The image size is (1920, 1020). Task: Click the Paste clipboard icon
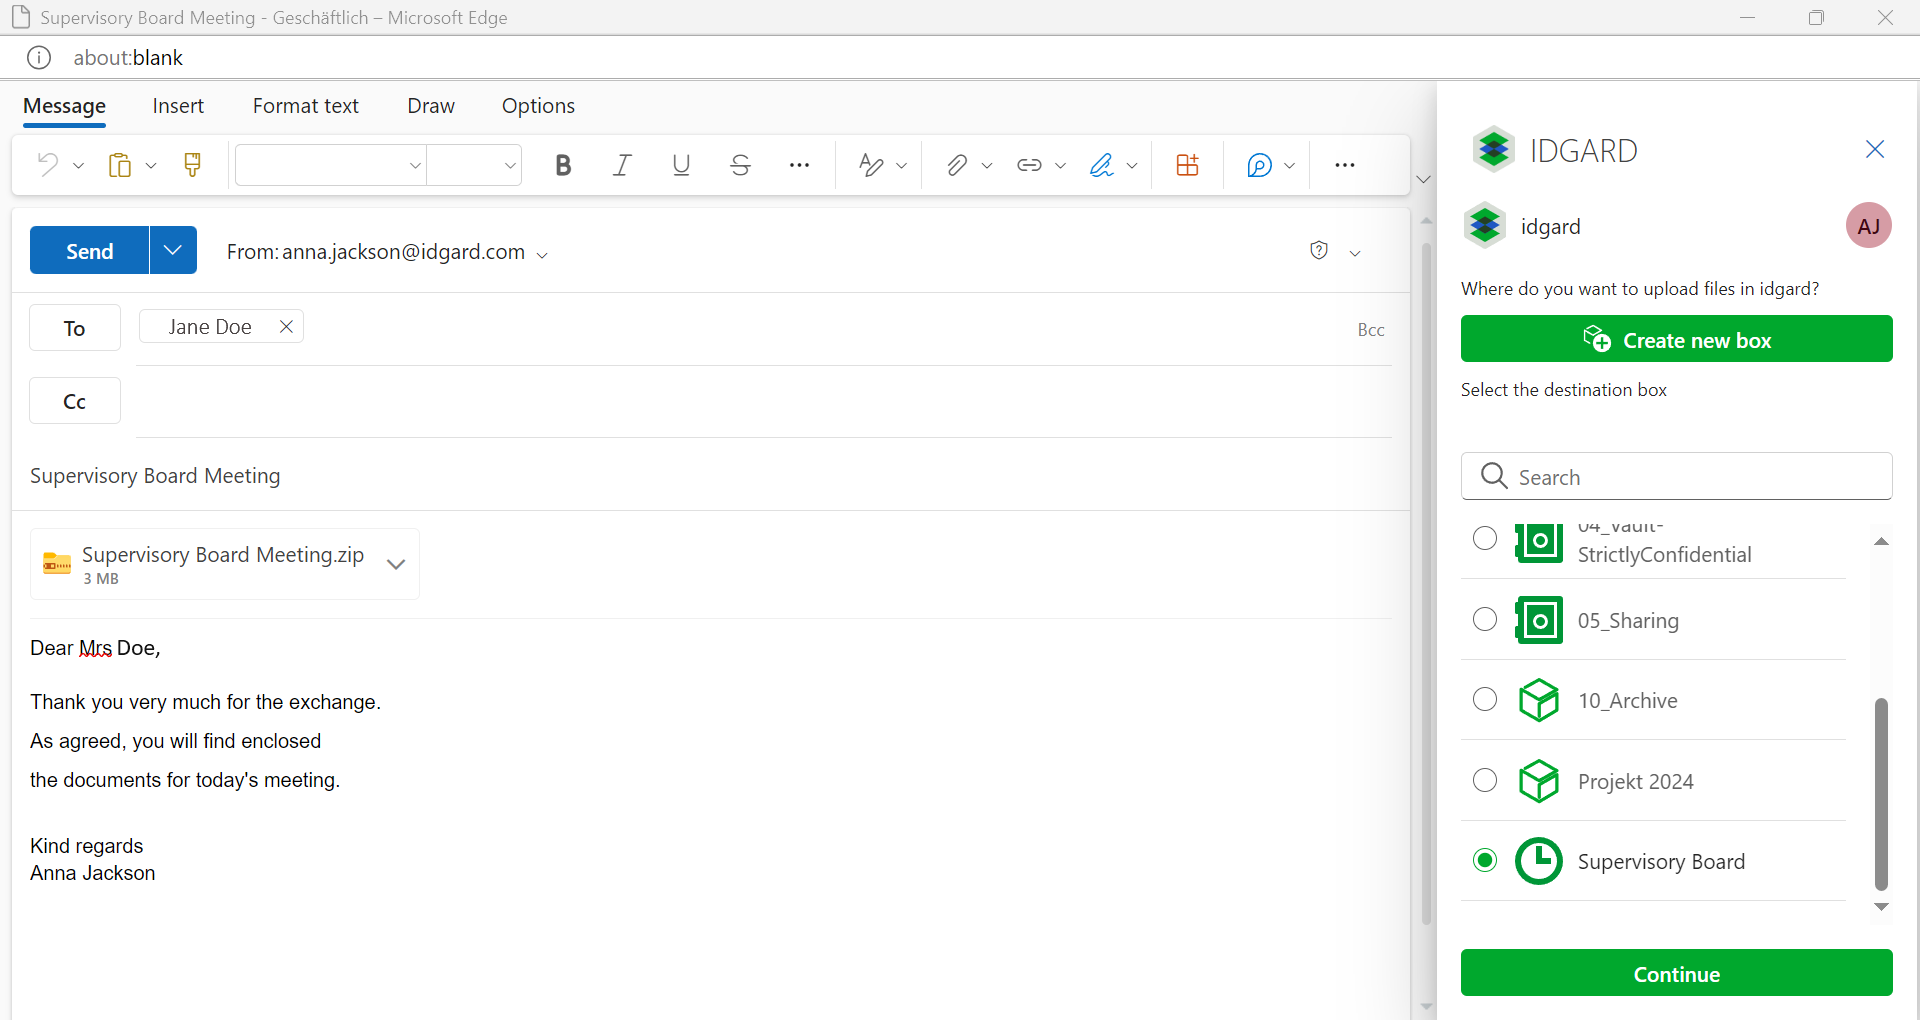(x=120, y=165)
